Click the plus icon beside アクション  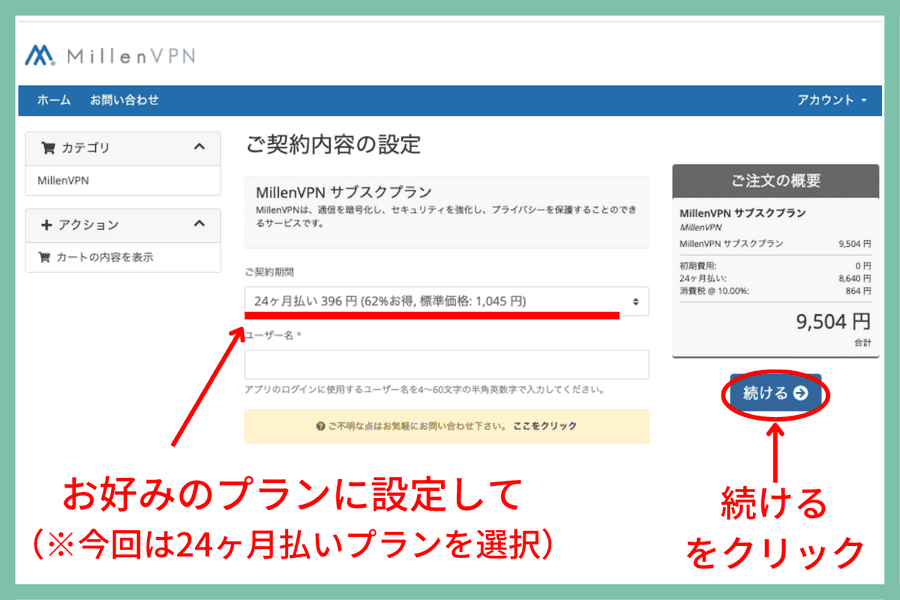click(x=46, y=224)
